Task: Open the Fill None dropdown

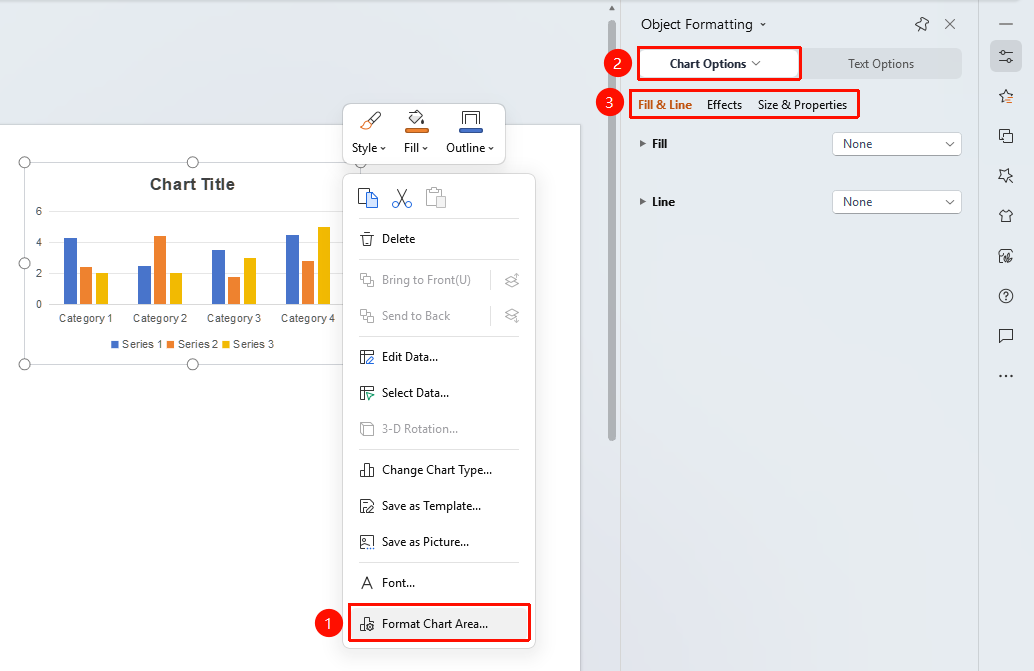Action: pos(897,144)
